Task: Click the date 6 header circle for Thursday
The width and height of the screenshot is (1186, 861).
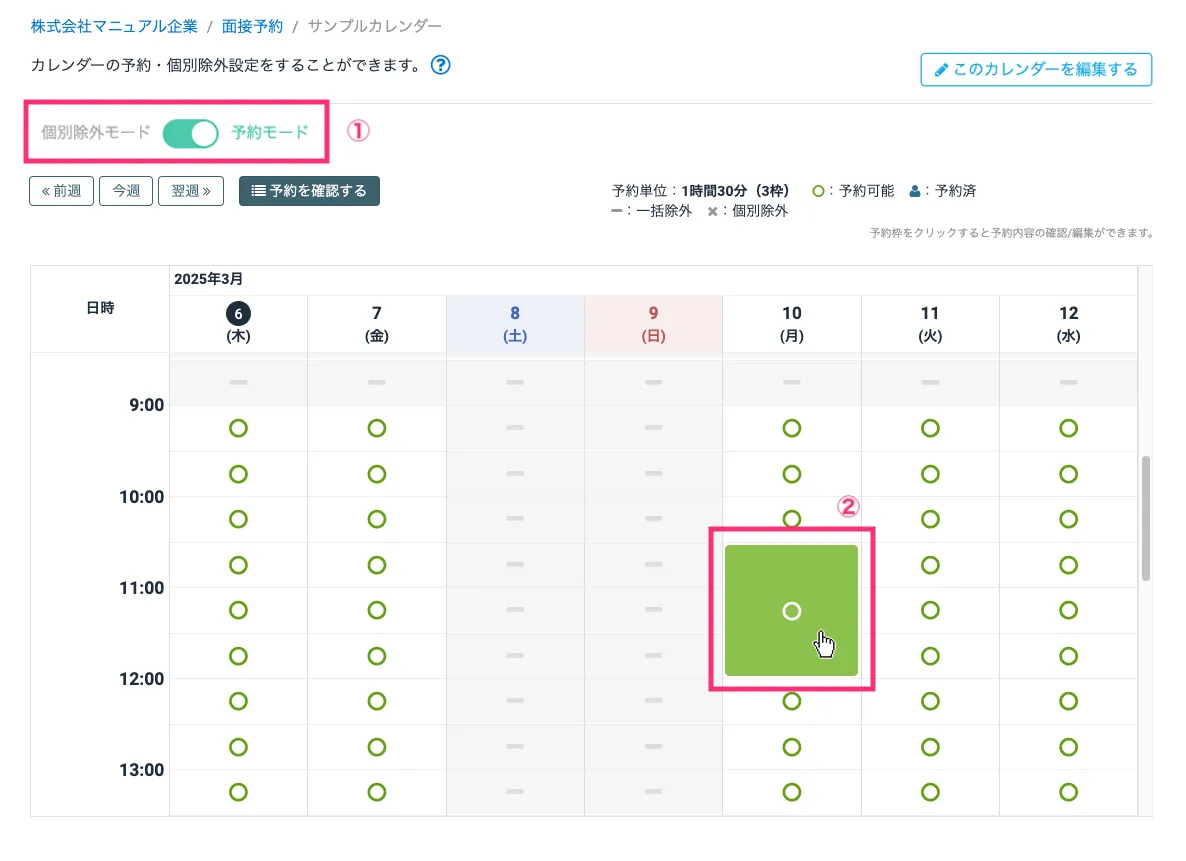Action: pos(238,313)
